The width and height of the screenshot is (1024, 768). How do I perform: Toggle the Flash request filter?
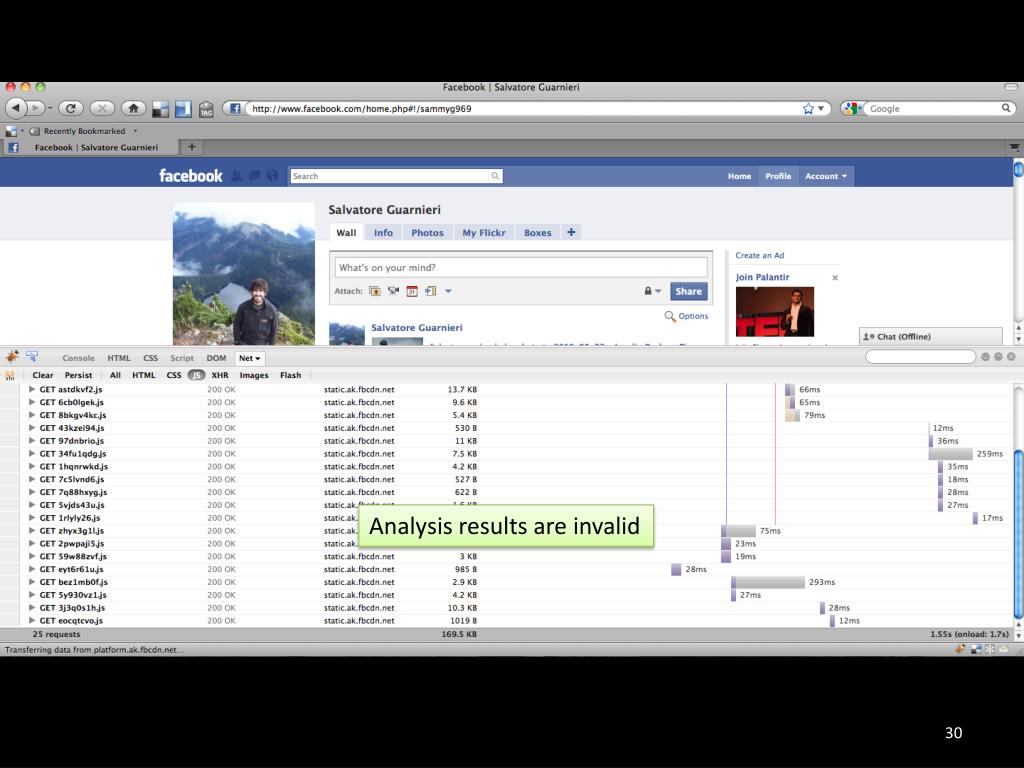click(x=291, y=376)
